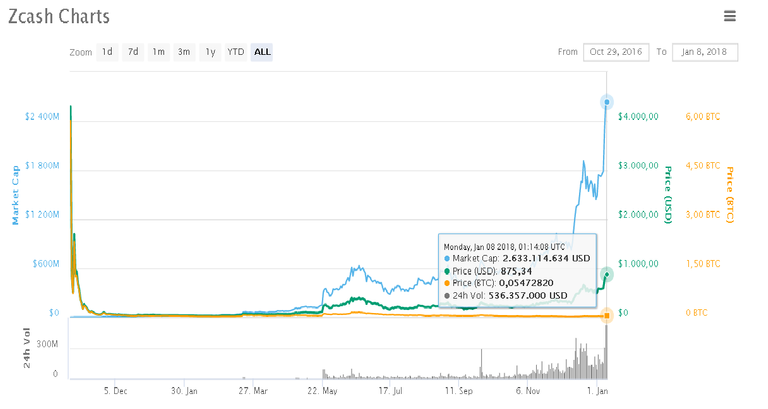Edit the From date field Oct 29, 2016
Screen dimensions: 768x409
point(616,52)
